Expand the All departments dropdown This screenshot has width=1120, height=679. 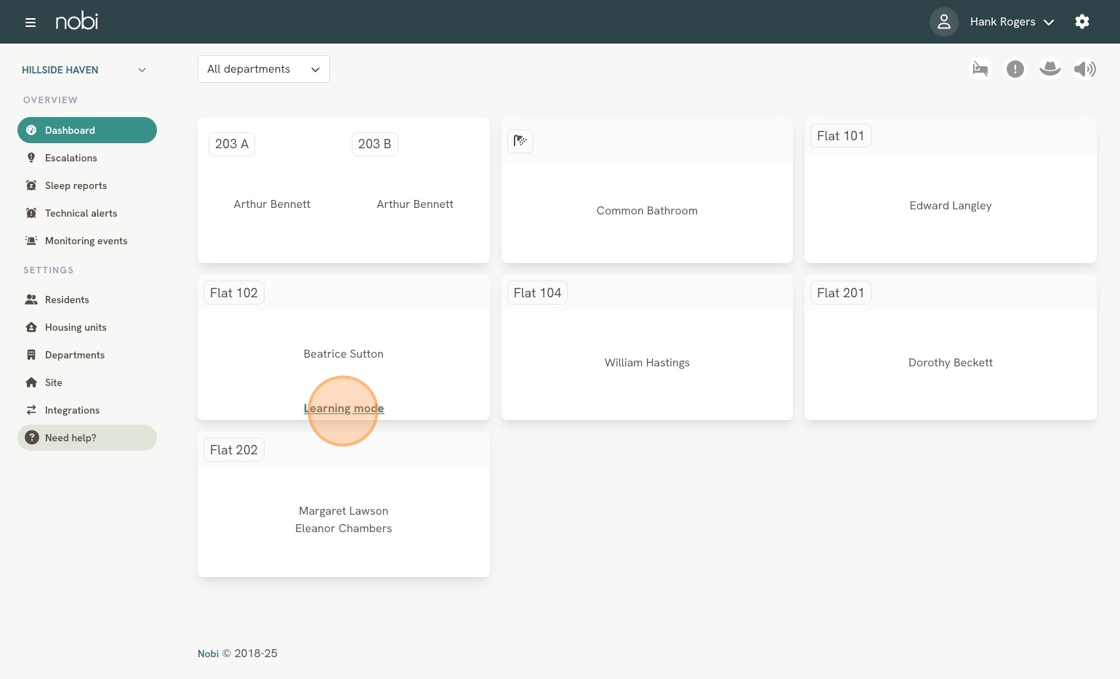263,69
